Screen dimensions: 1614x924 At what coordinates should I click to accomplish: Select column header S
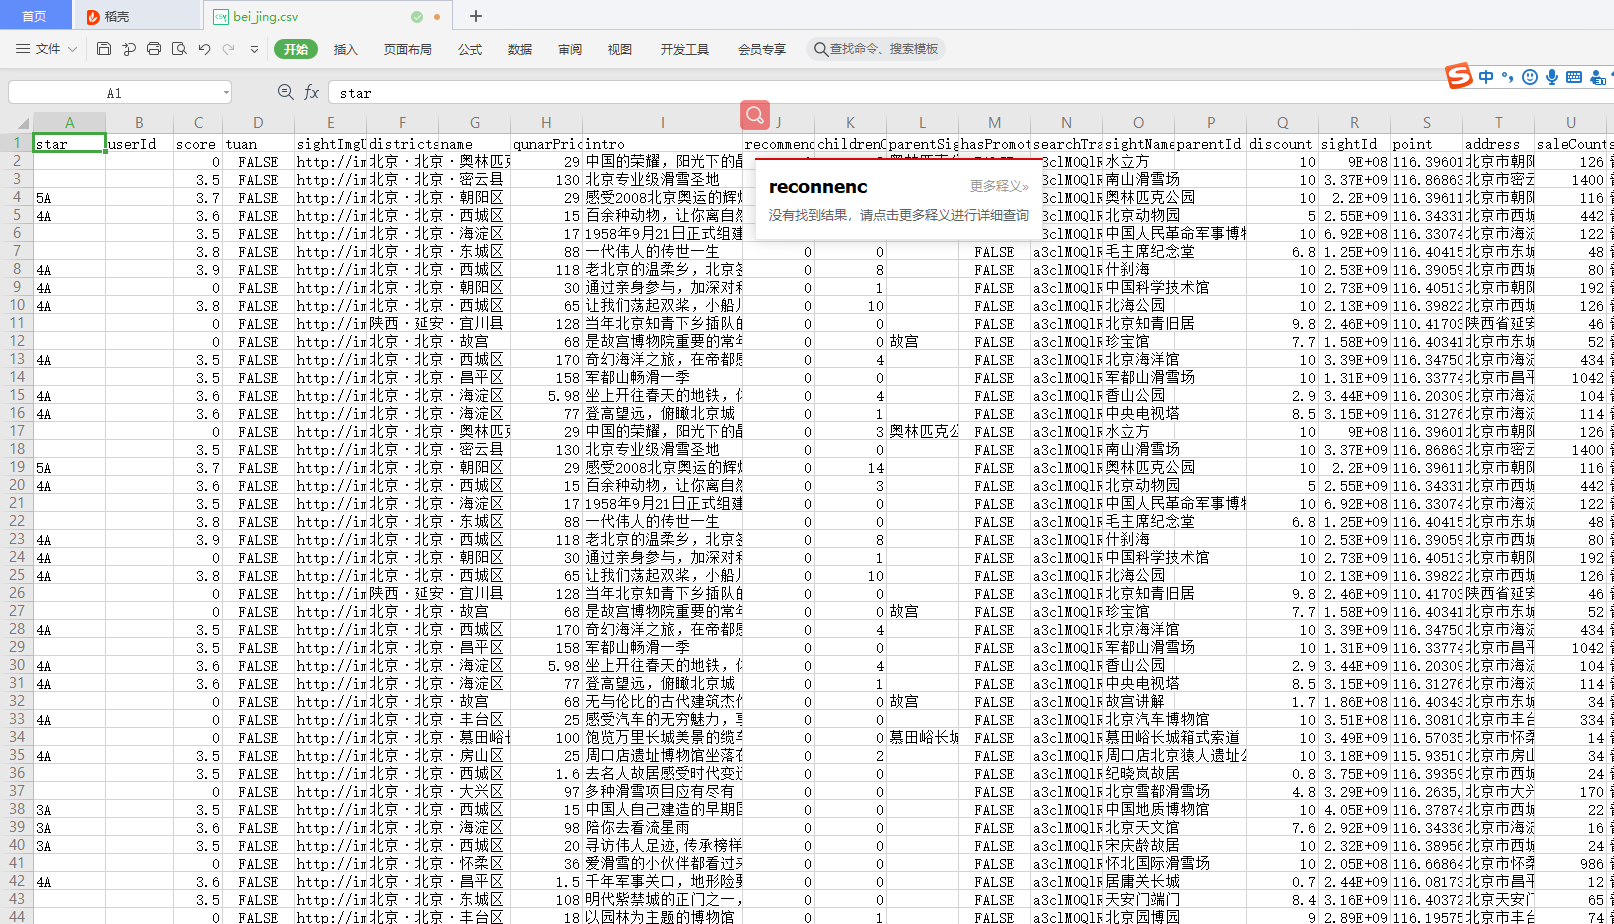coord(1426,122)
